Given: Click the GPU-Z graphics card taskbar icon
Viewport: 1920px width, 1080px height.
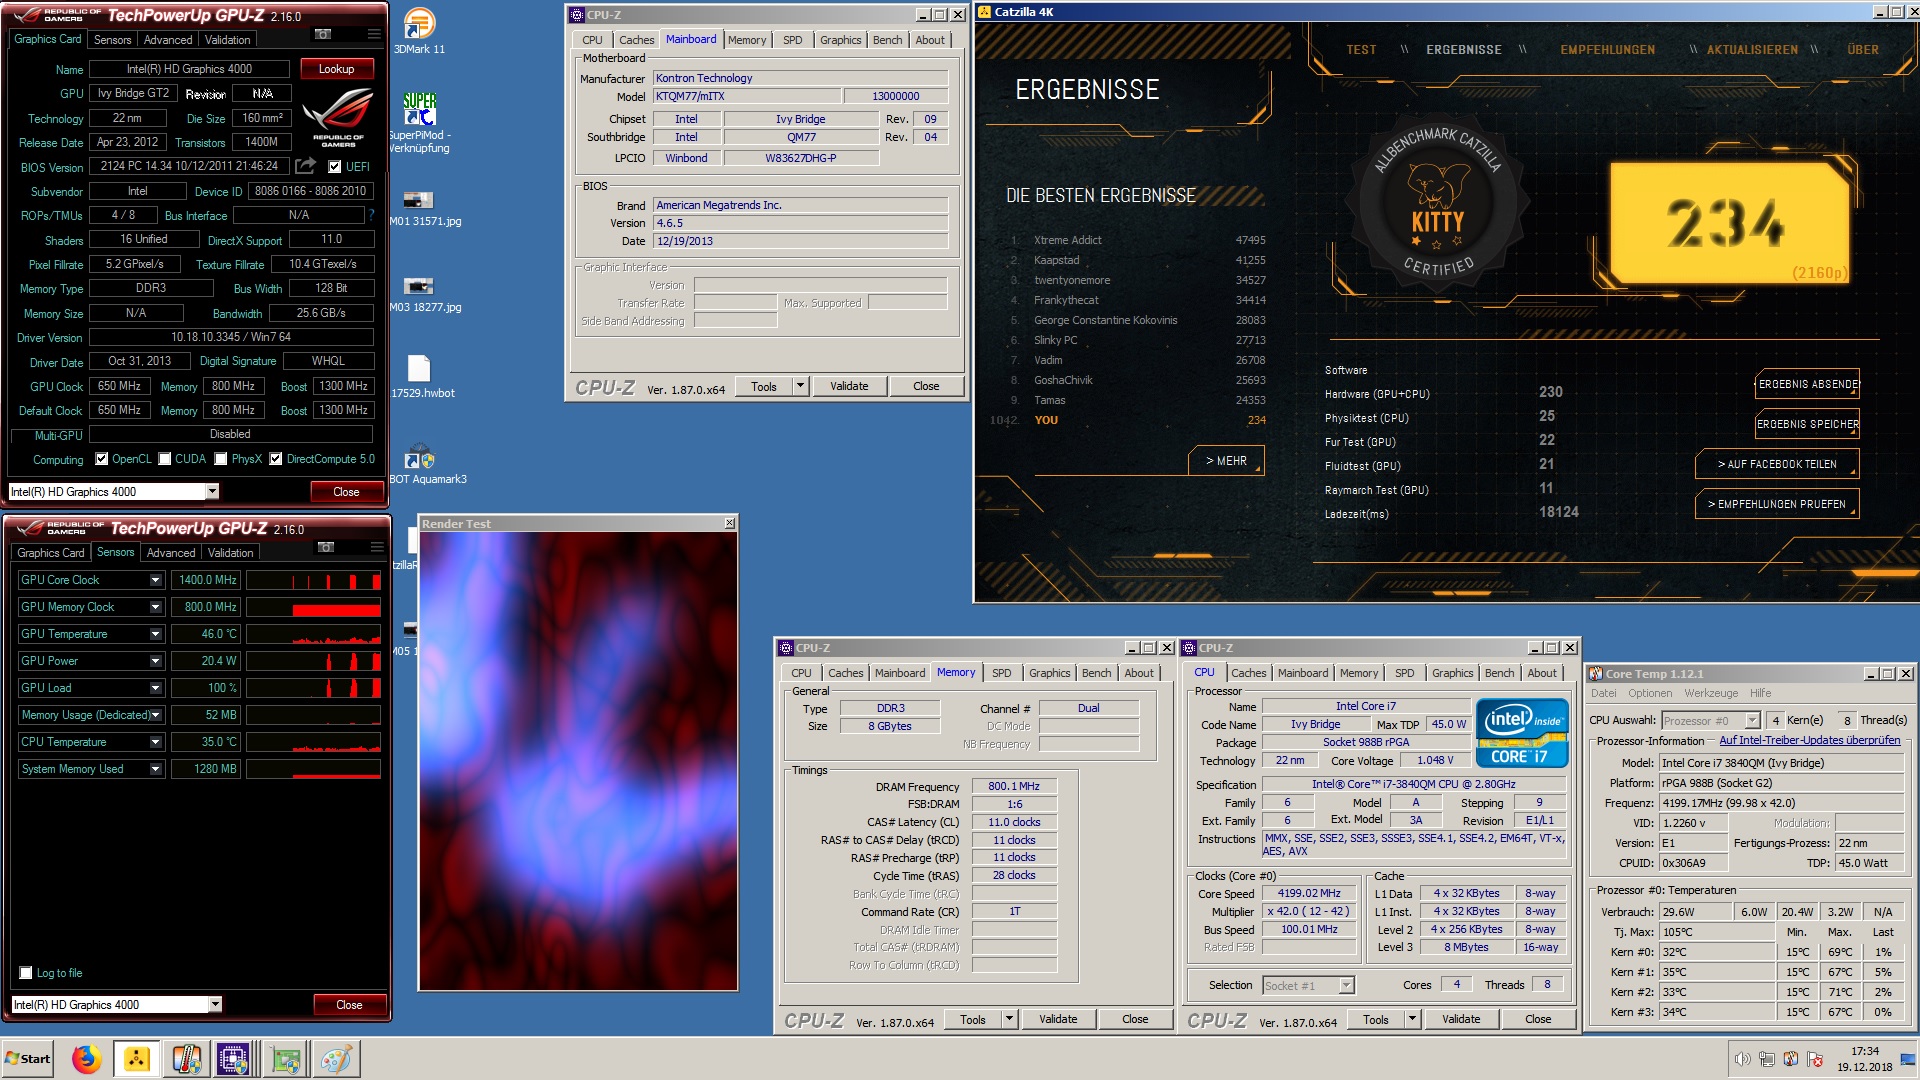Looking at the screenshot, I should [x=286, y=1059].
